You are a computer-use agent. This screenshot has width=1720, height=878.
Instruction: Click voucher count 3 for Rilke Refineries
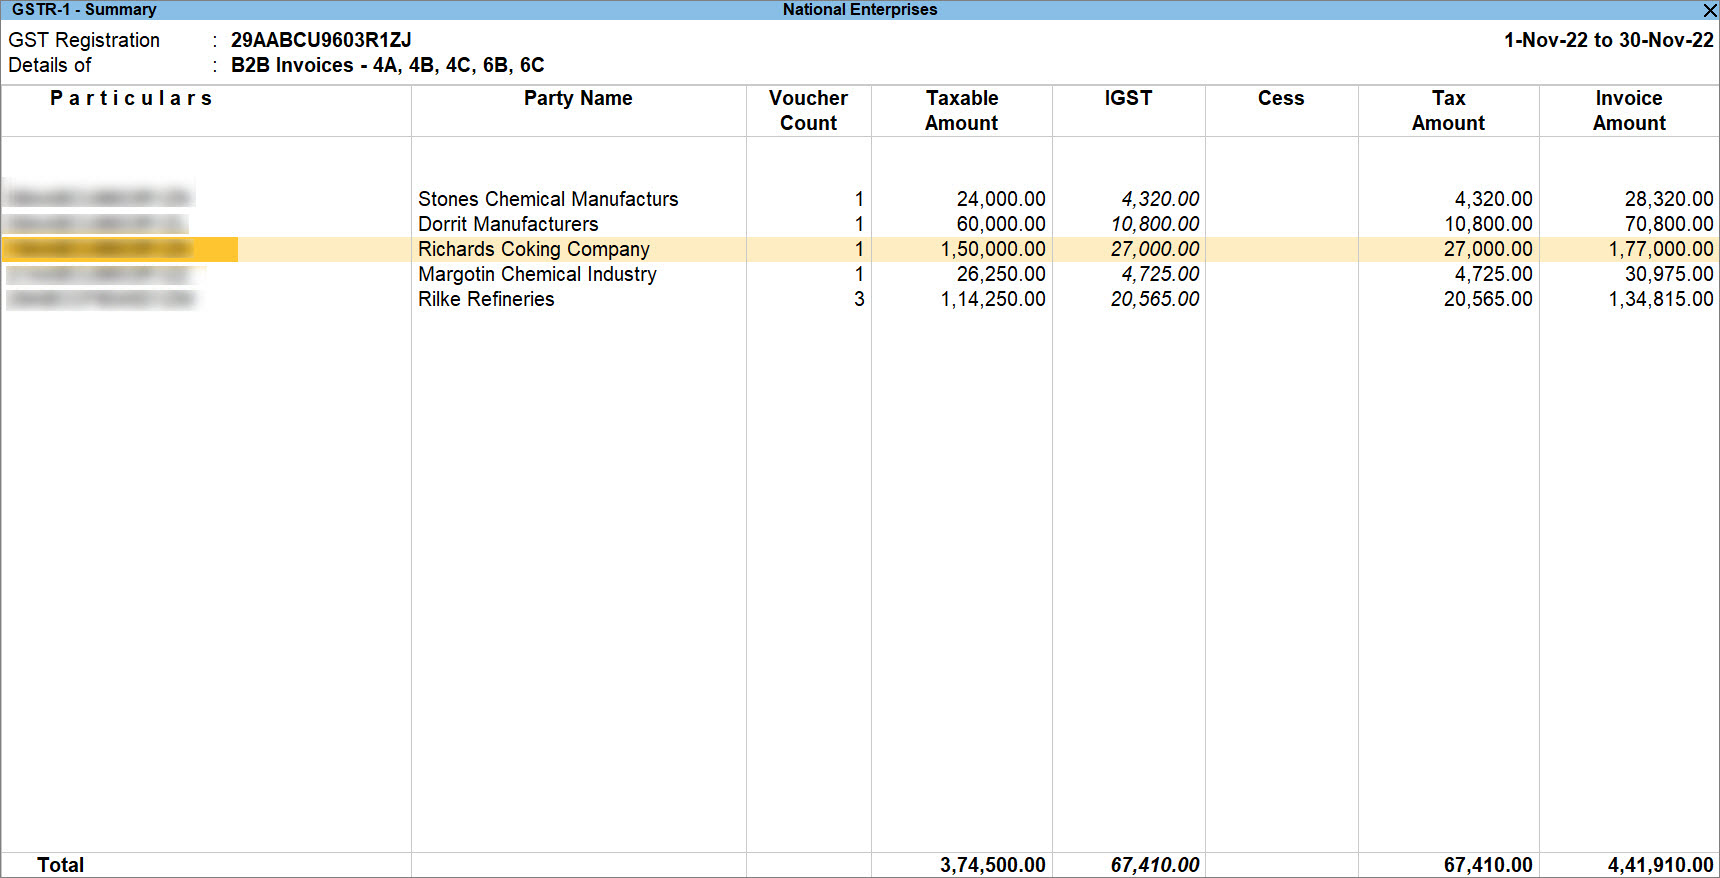point(859,299)
